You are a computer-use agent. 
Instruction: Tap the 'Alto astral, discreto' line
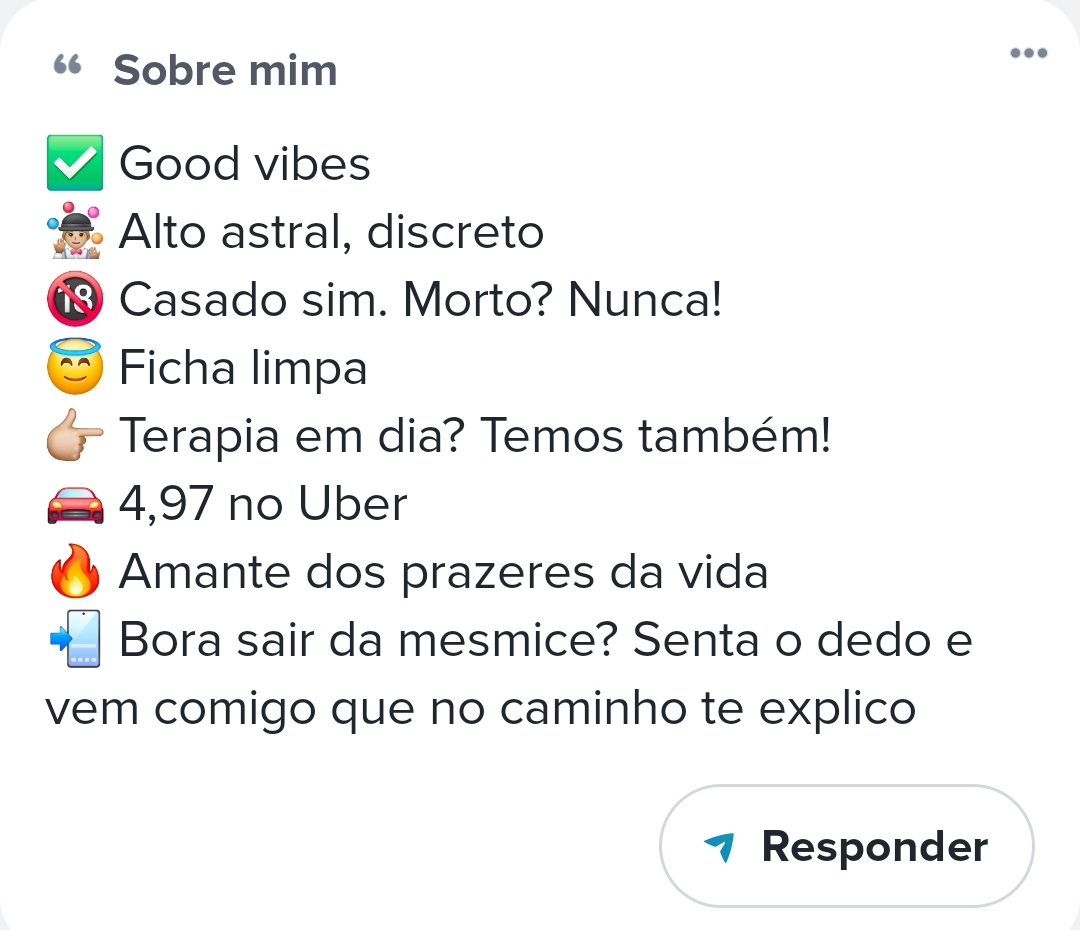point(331,232)
